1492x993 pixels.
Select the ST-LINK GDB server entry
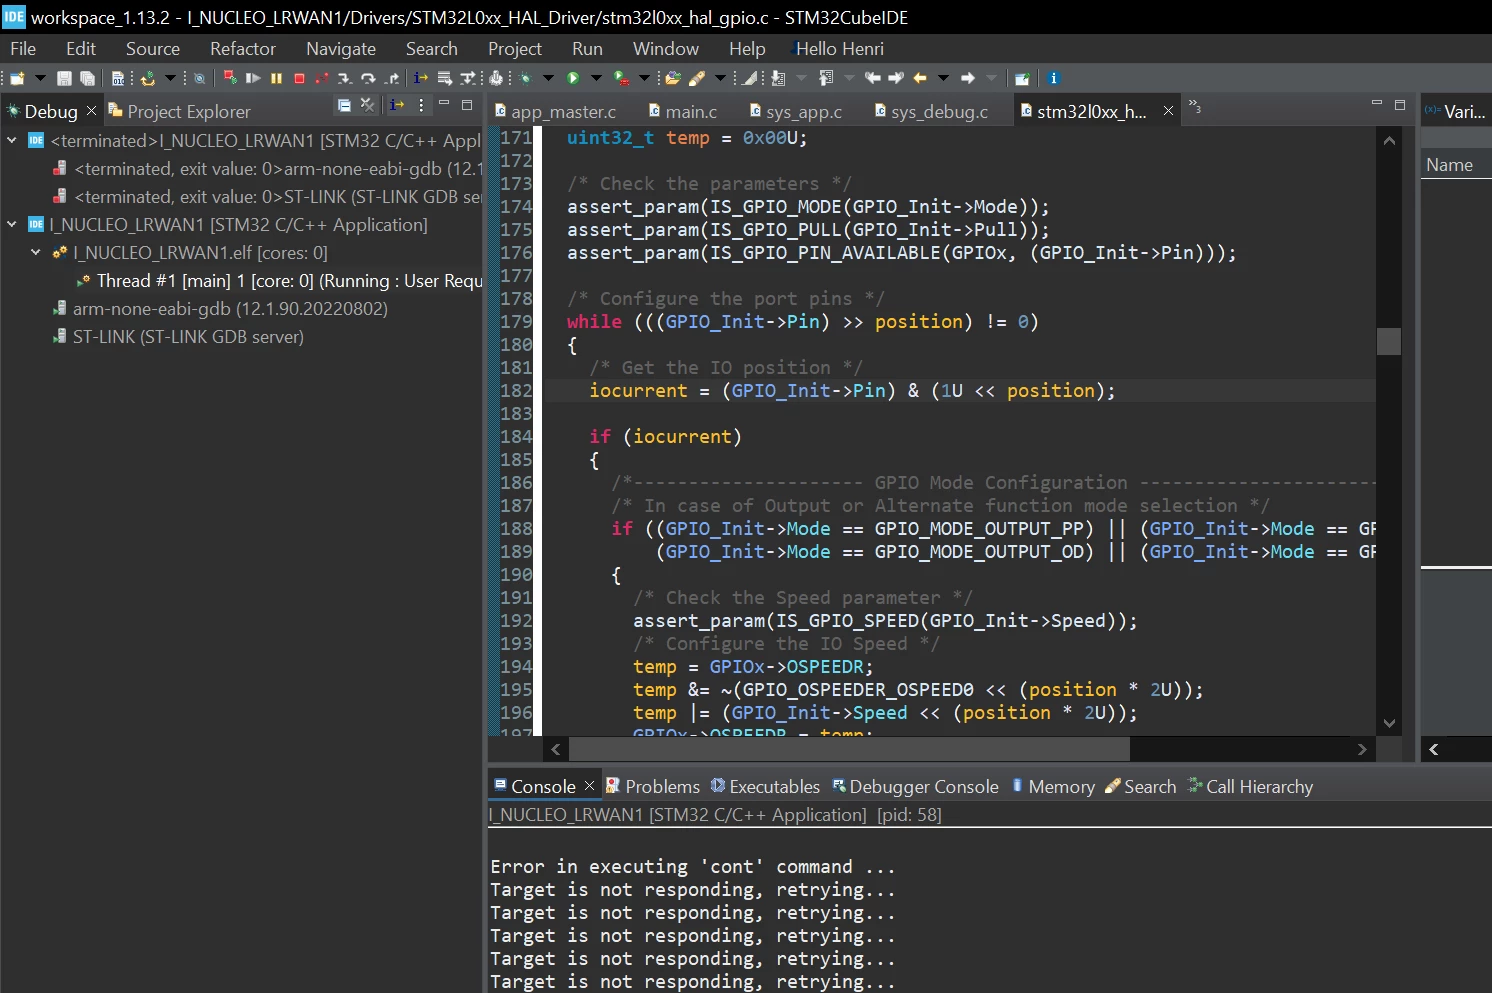click(178, 337)
